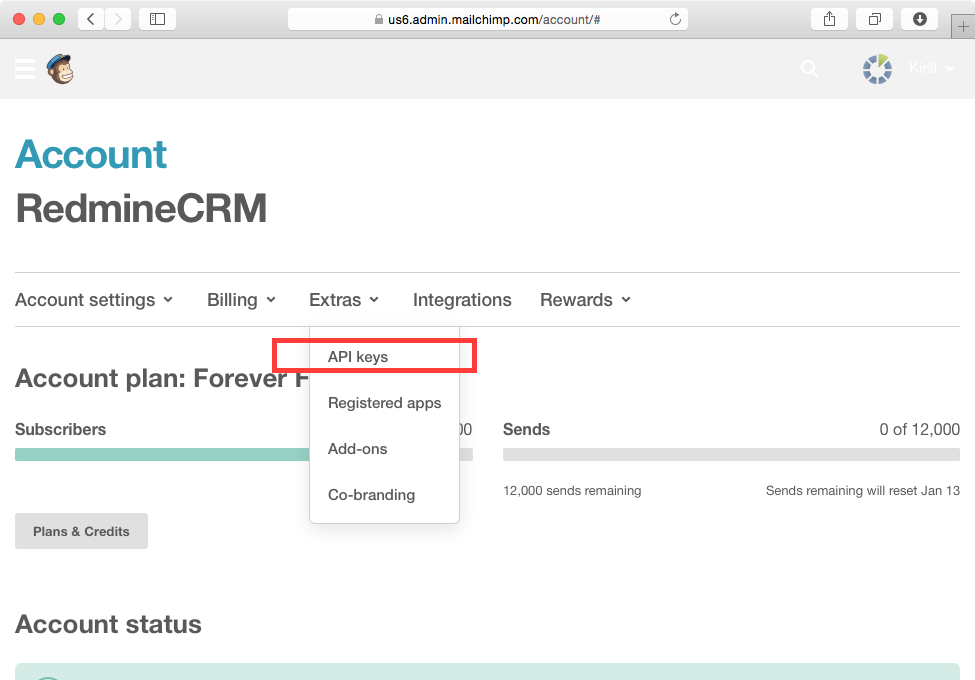Open the Safari downloads list
Image resolution: width=975 pixels, height=680 pixels.
[919, 18]
